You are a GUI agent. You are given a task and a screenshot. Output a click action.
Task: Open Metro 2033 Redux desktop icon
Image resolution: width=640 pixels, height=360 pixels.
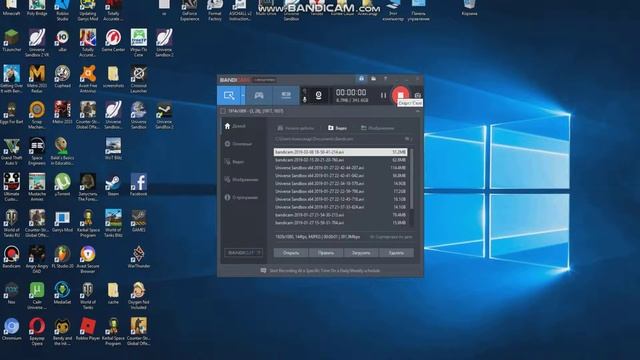[x=37, y=79]
